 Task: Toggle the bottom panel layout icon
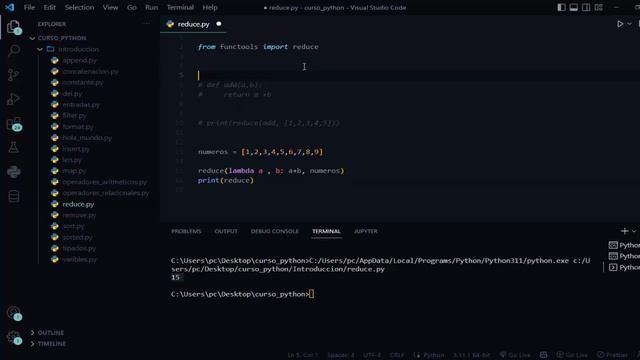[x=573, y=7]
